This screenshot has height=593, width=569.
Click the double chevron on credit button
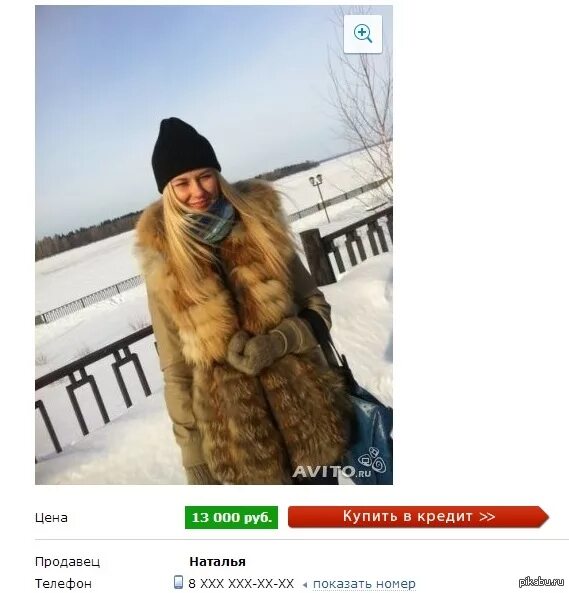coord(487,517)
